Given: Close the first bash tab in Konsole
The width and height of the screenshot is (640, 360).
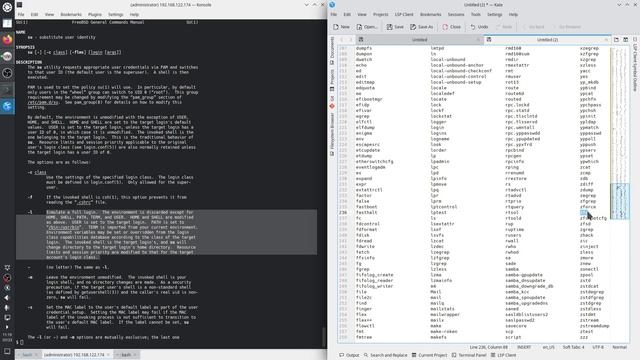Looking at the screenshot, I should 36,355.
